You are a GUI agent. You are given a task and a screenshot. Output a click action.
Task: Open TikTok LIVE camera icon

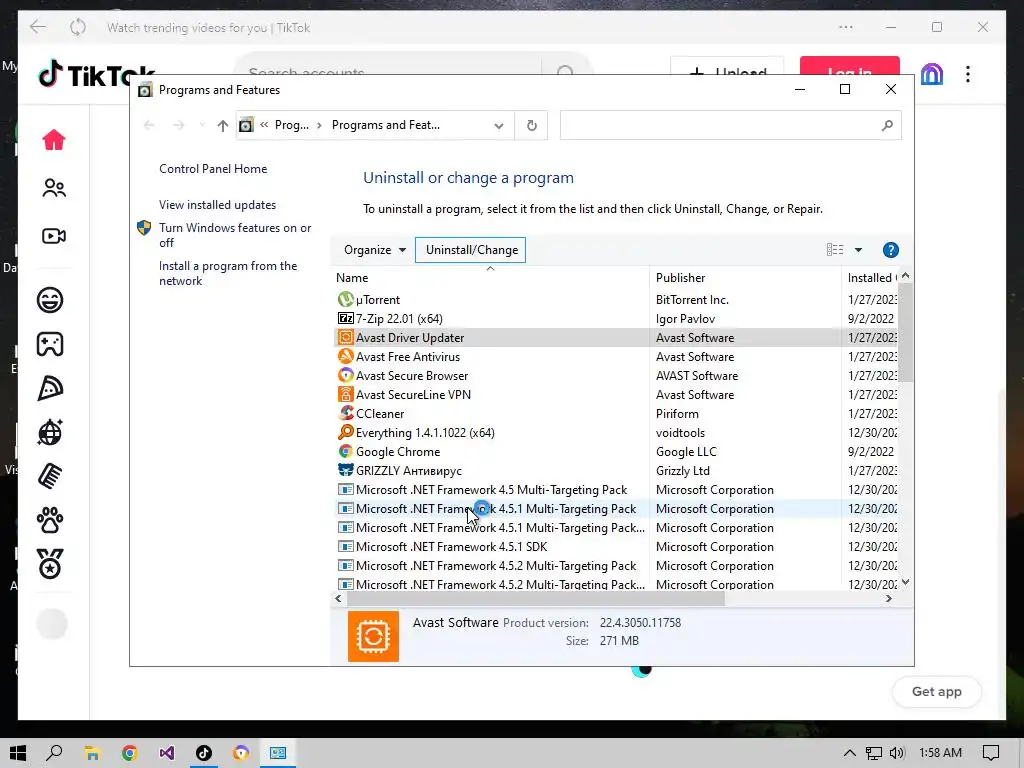(x=54, y=236)
